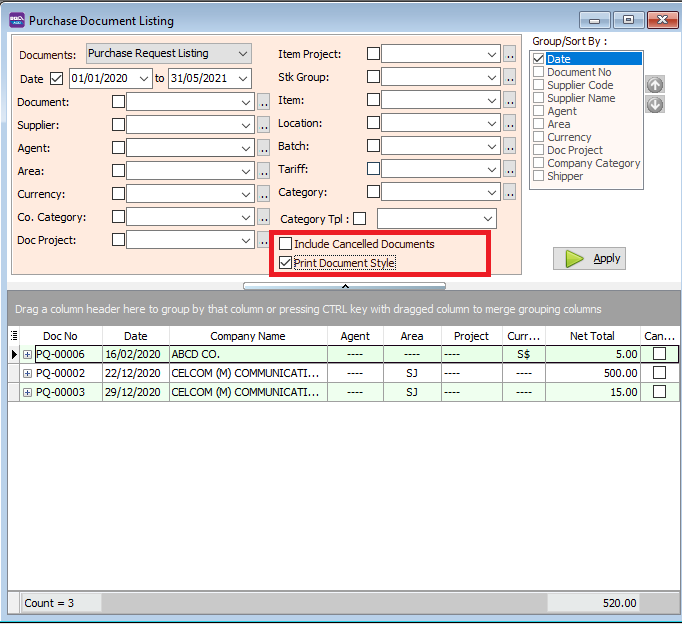
Task: Click the grid column chooser icon
Action: pos(14,336)
